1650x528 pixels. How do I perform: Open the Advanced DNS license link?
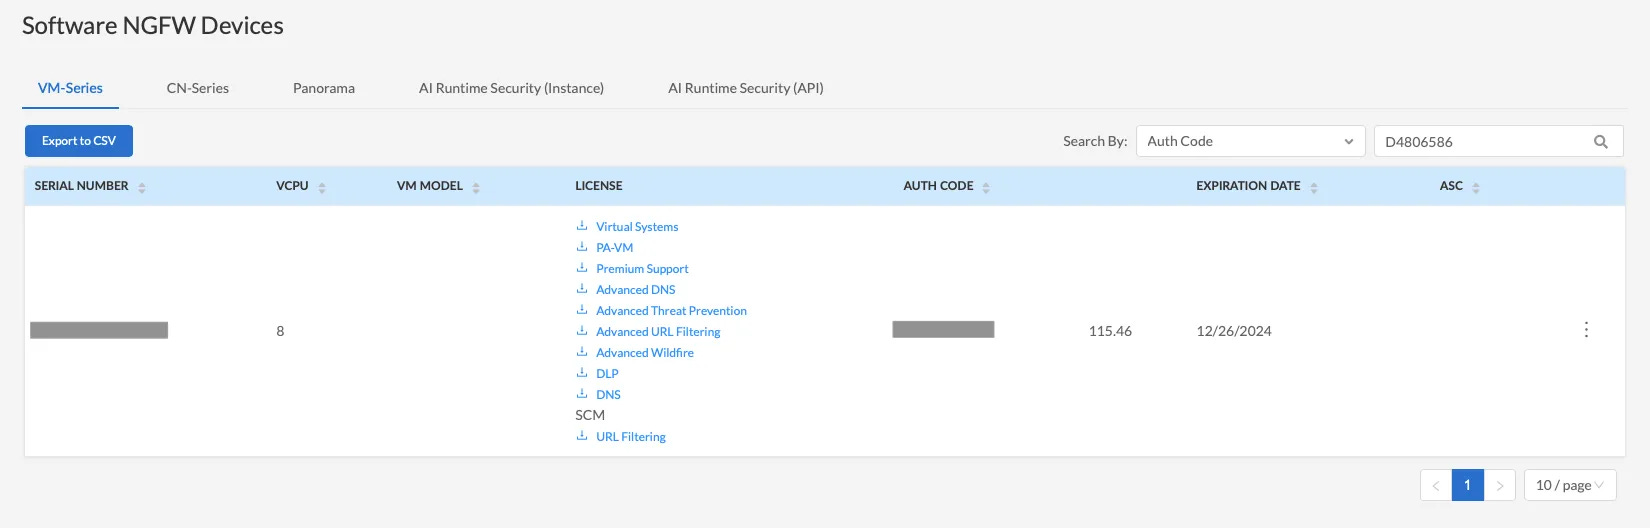click(x=636, y=290)
